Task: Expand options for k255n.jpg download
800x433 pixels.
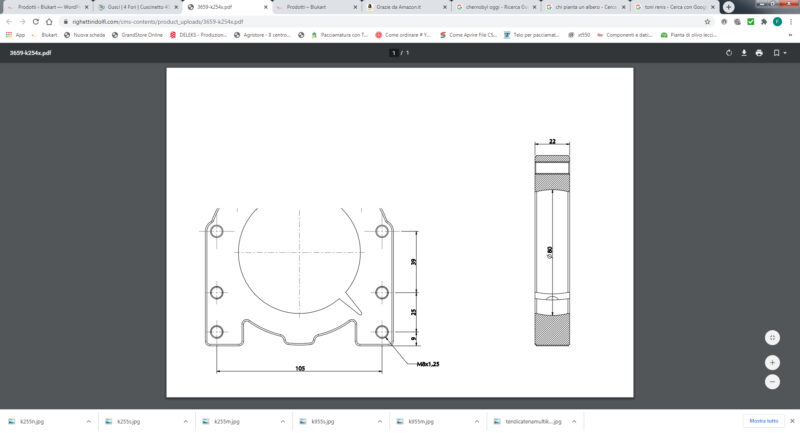Action: point(88,421)
